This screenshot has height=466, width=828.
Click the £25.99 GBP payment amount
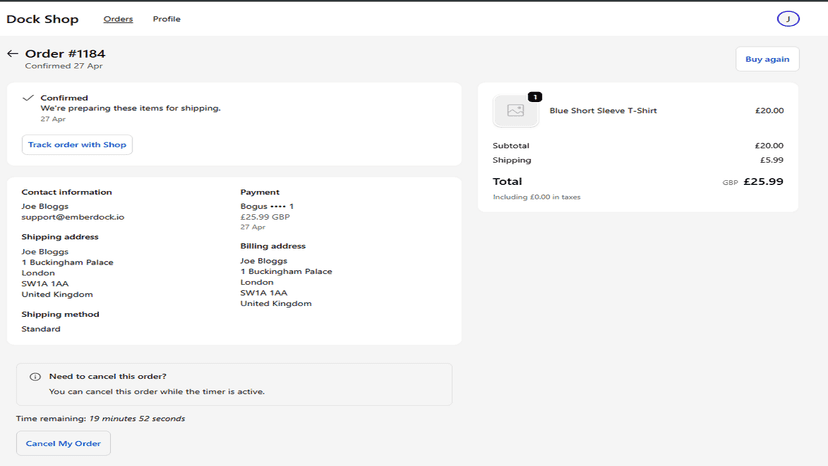point(265,217)
